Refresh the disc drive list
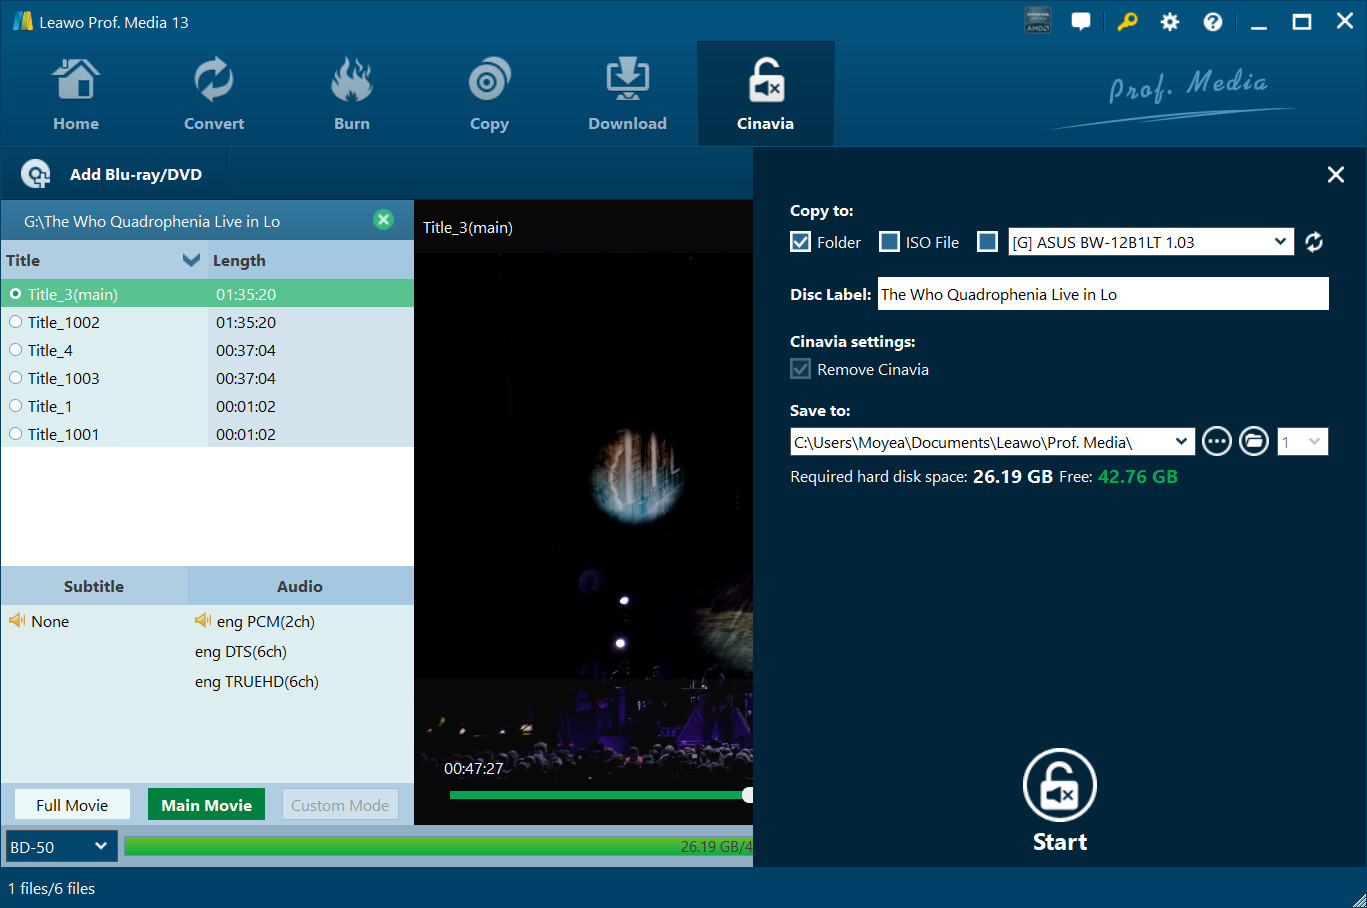 [1314, 242]
